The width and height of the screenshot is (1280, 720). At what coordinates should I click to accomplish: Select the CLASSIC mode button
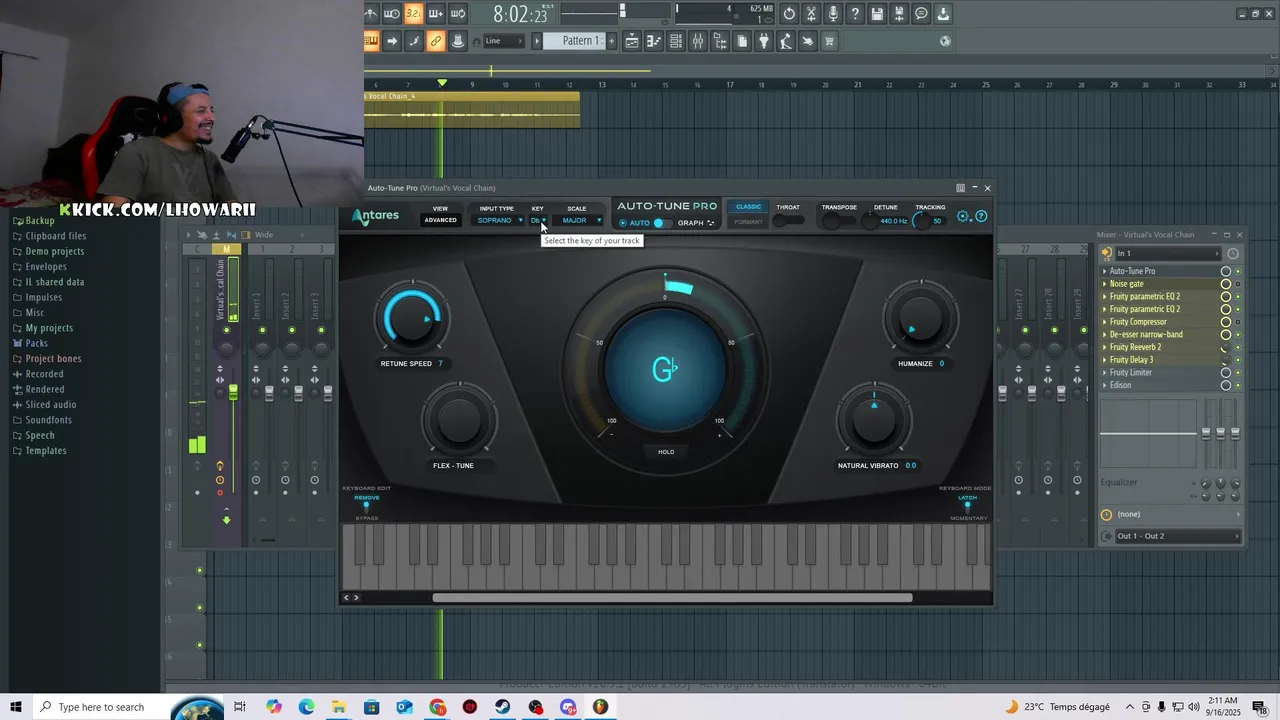(x=748, y=207)
